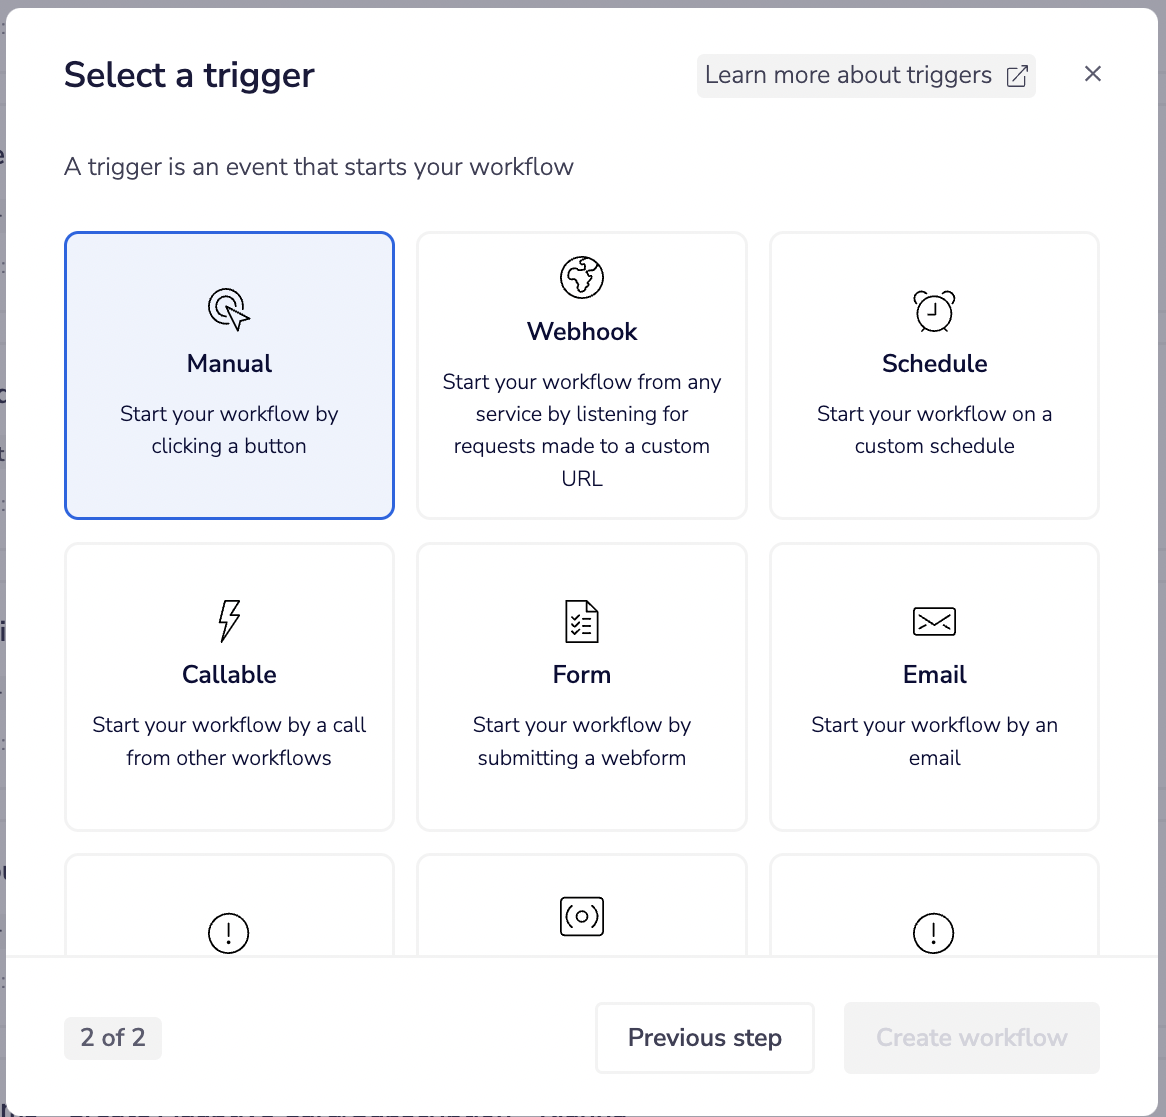Select the Webhook trigger card
This screenshot has height=1117, width=1166.
tap(581, 375)
